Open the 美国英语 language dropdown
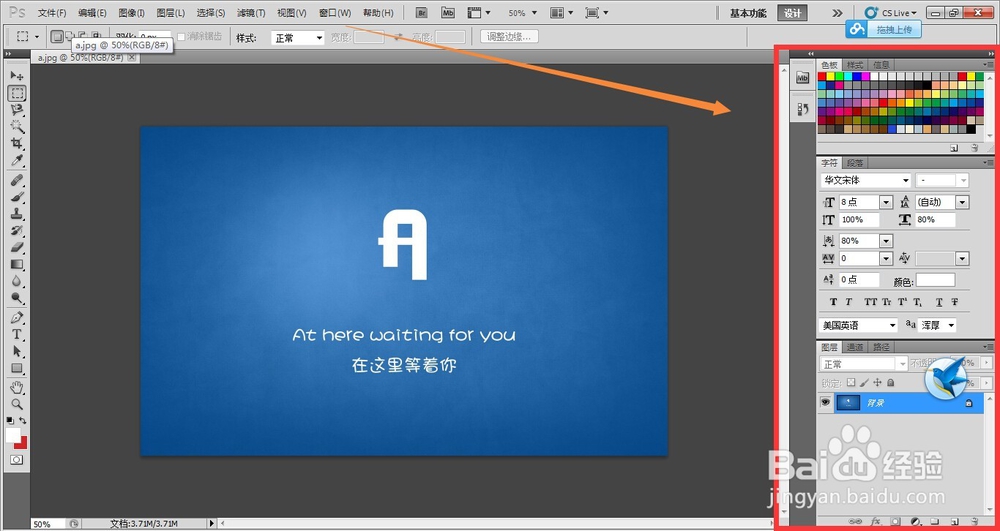1000x531 pixels. pos(858,325)
